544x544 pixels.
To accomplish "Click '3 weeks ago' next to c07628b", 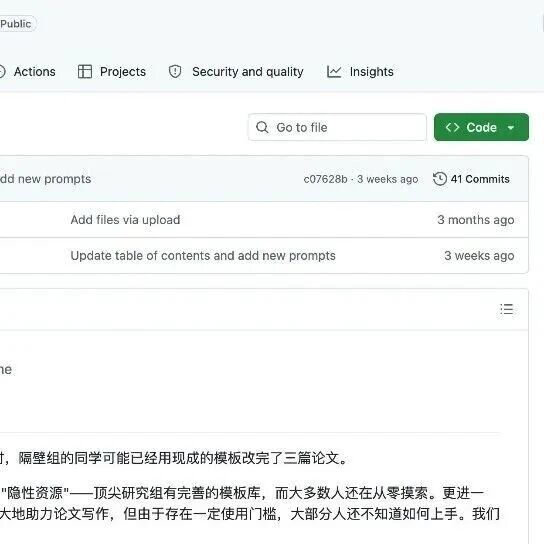I will 388,179.
